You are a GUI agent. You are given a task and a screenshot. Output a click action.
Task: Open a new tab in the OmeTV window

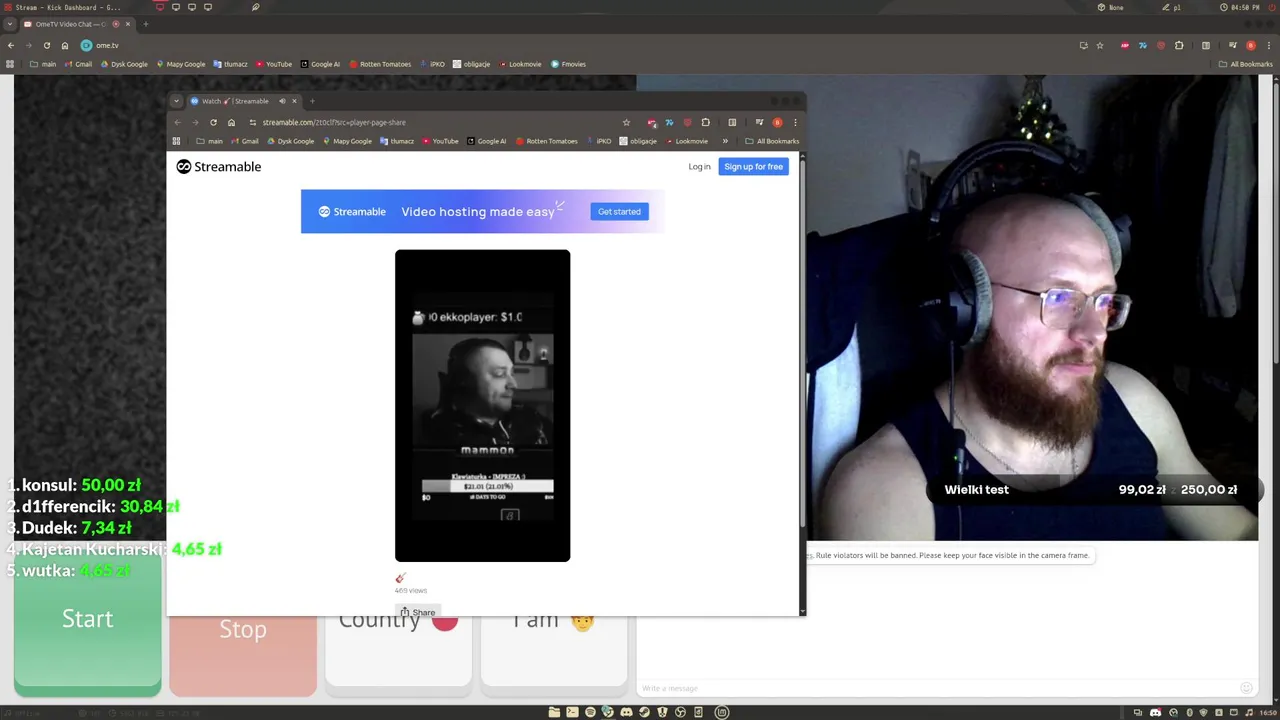(146, 24)
